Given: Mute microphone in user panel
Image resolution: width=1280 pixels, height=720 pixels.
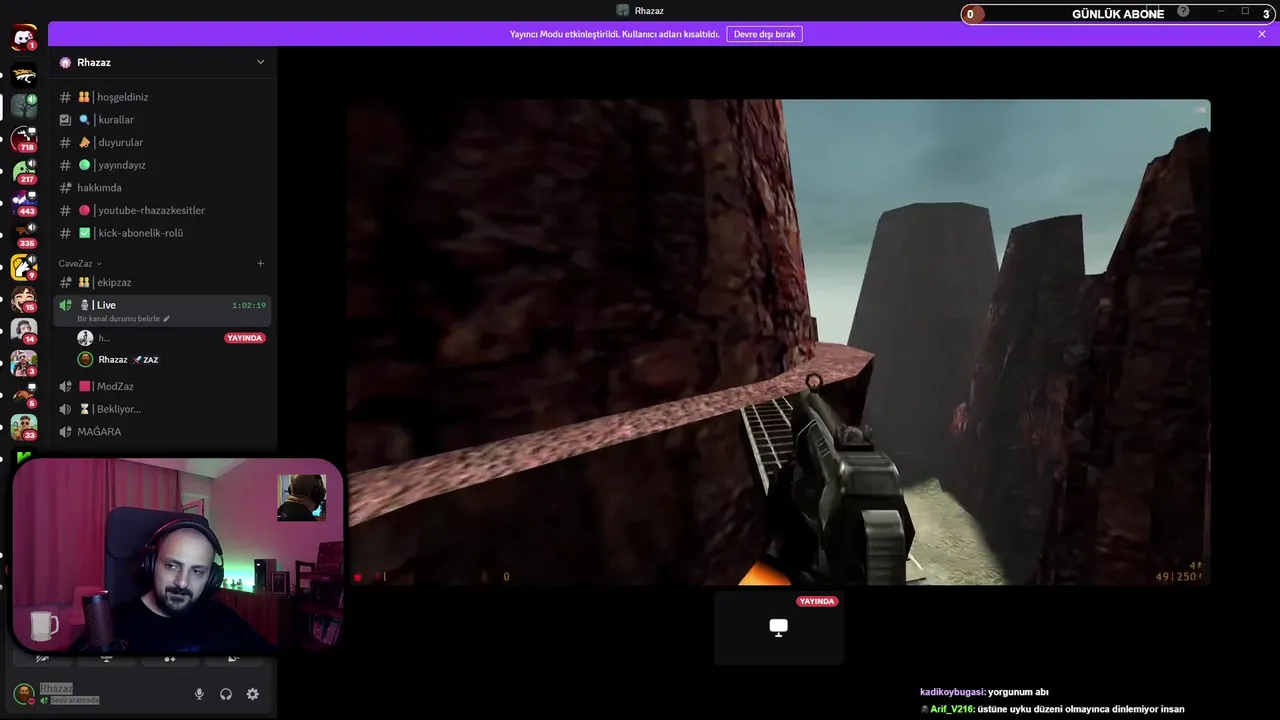Looking at the screenshot, I should coord(199,694).
